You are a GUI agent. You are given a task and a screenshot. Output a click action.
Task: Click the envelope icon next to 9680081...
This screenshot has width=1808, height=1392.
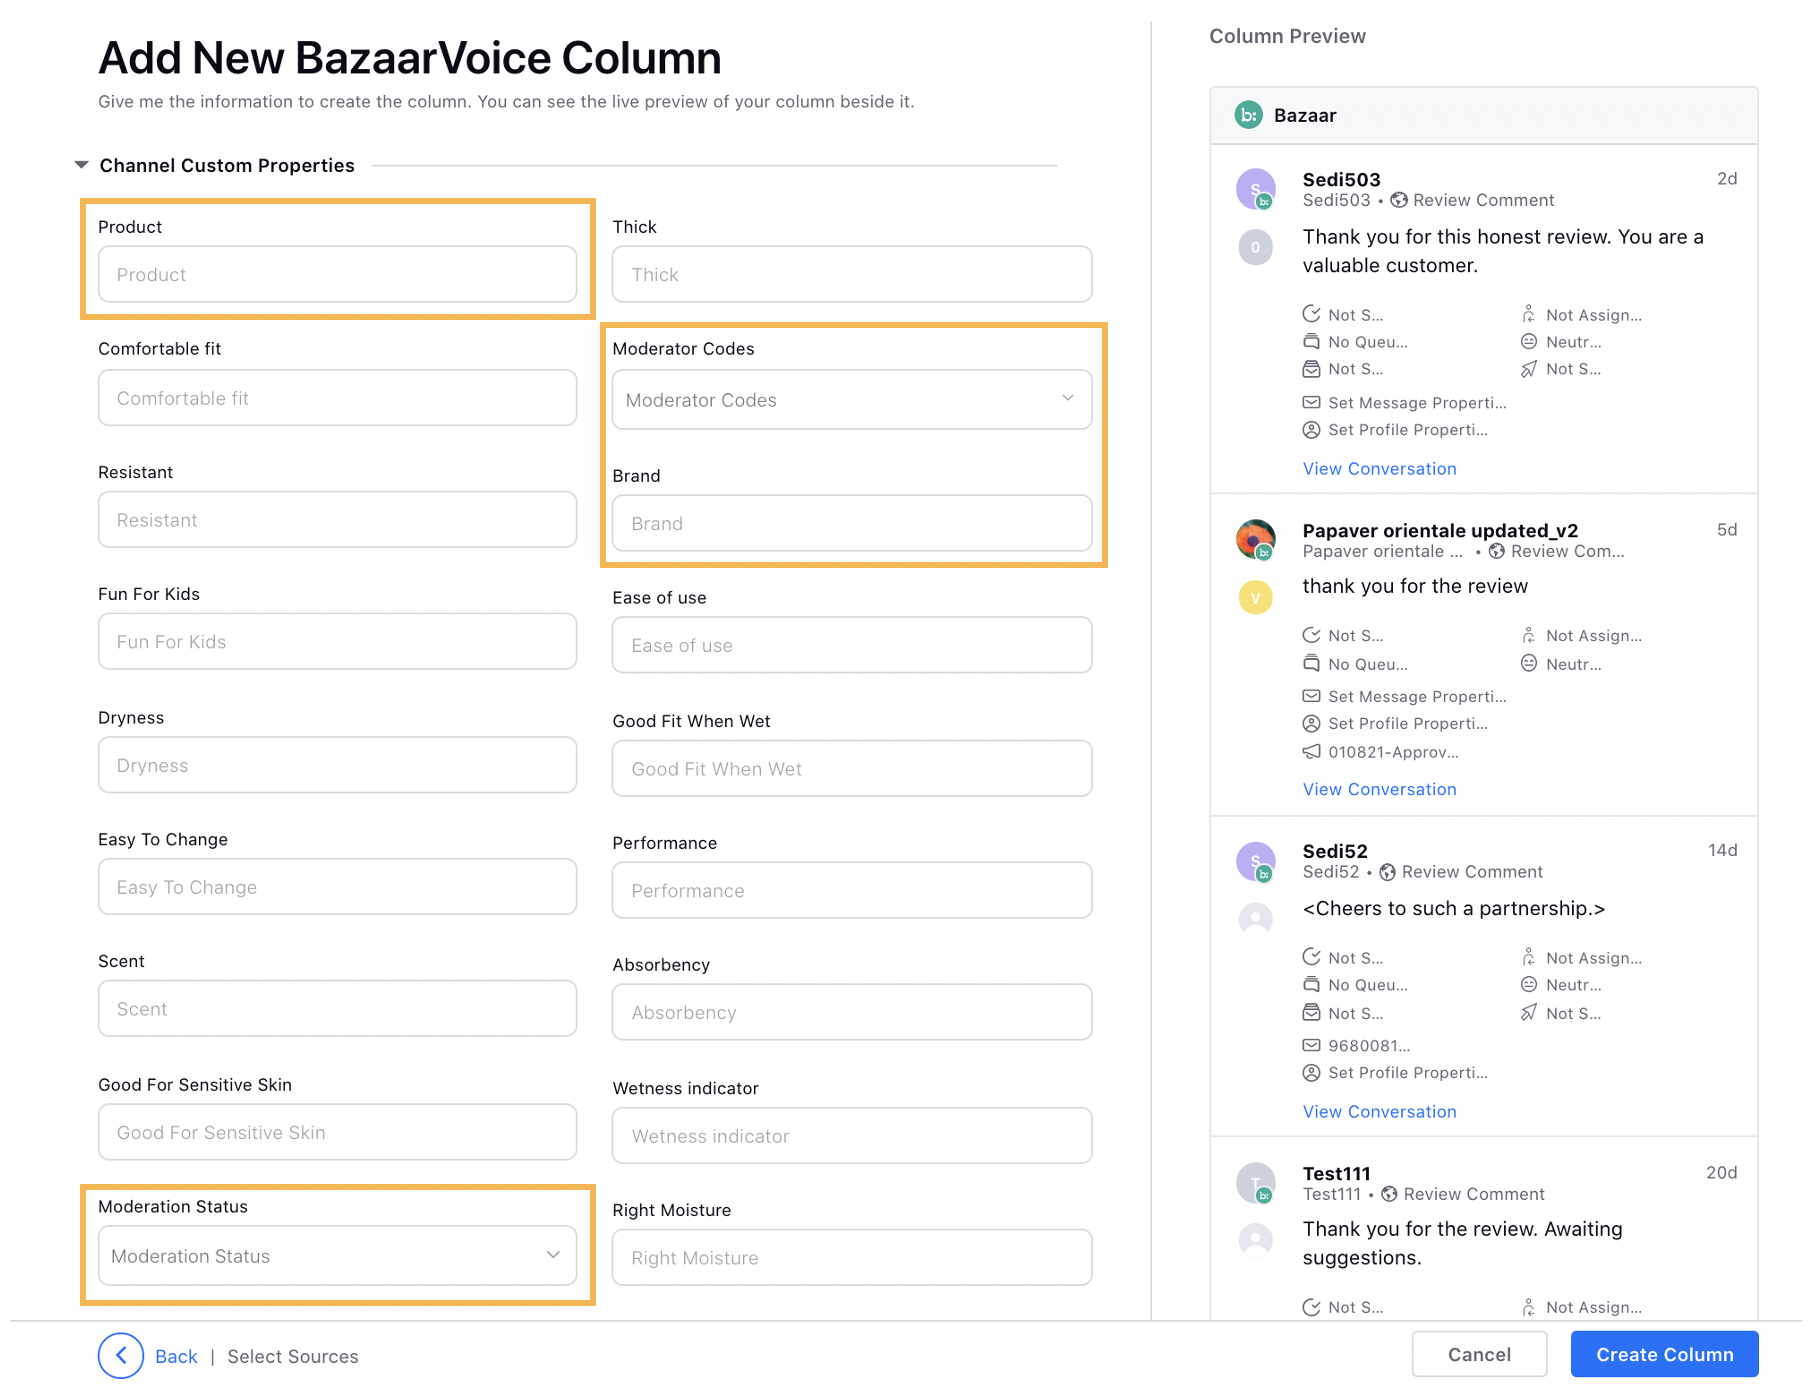[x=1312, y=1045]
